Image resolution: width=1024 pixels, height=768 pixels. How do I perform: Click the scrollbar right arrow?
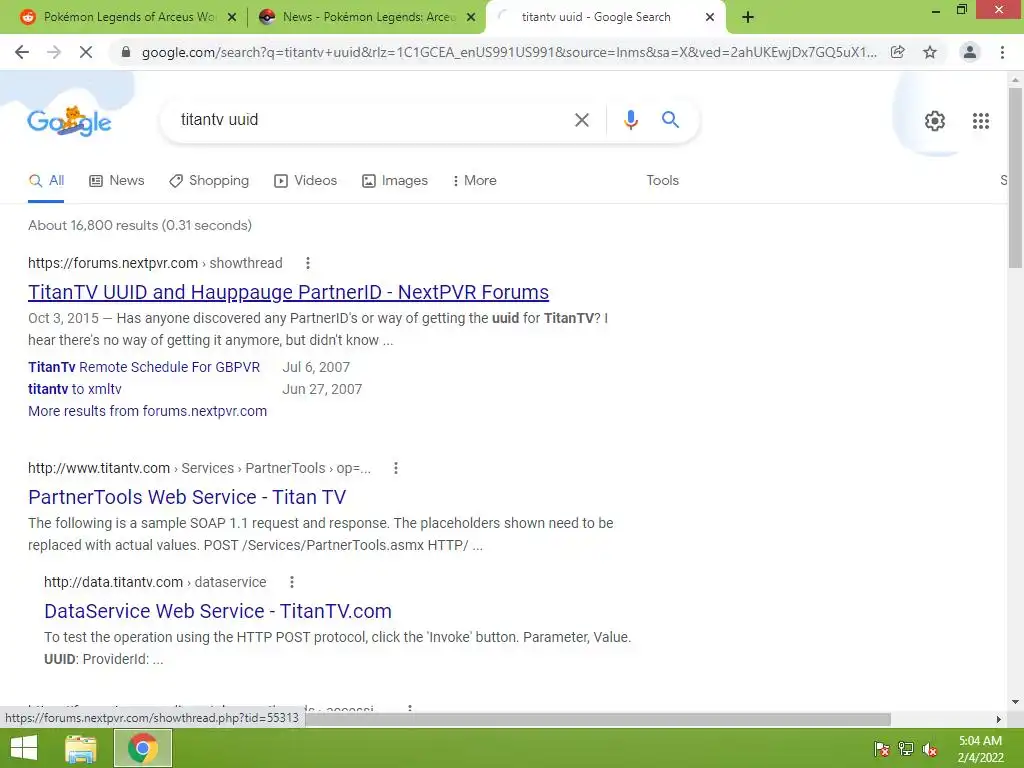click(x=998, y=719)
